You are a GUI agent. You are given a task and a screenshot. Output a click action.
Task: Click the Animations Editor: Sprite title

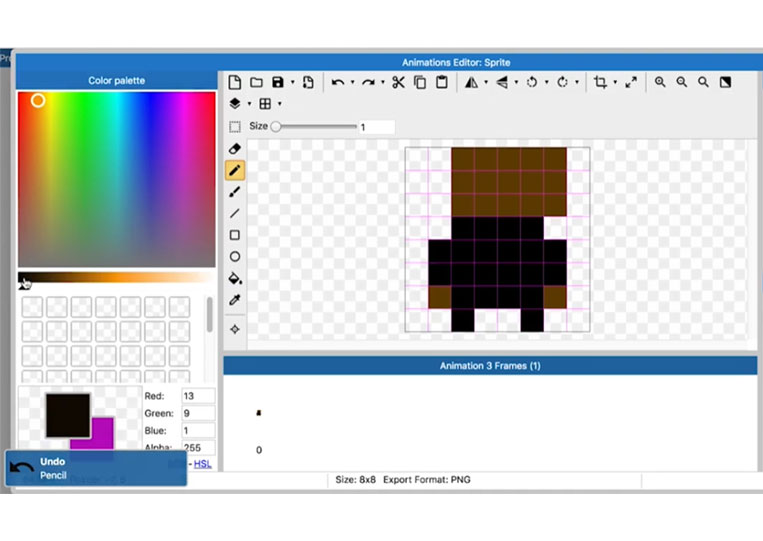[x=456, y=62]
